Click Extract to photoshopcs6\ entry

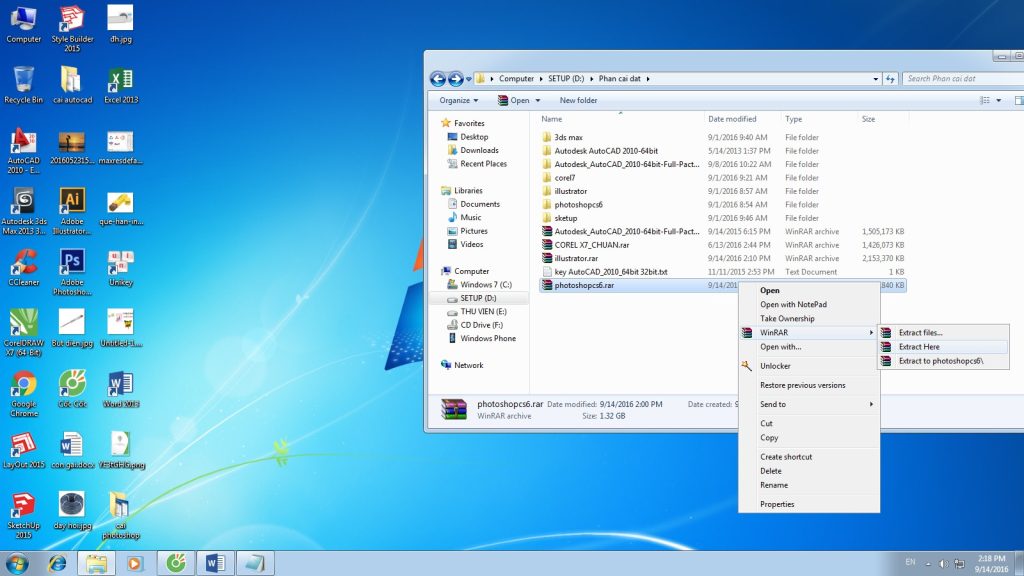coord(940,361)
